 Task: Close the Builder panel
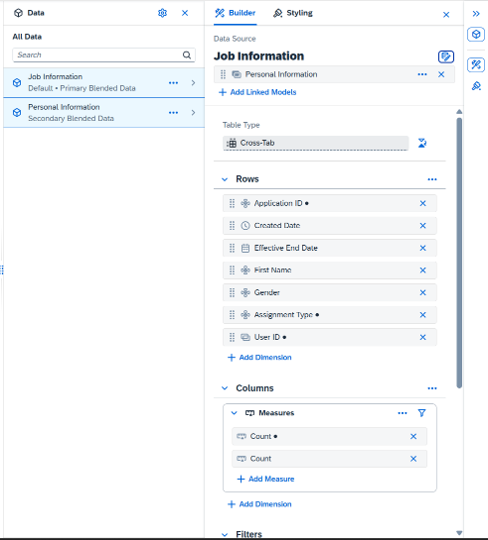click(446, 15)
